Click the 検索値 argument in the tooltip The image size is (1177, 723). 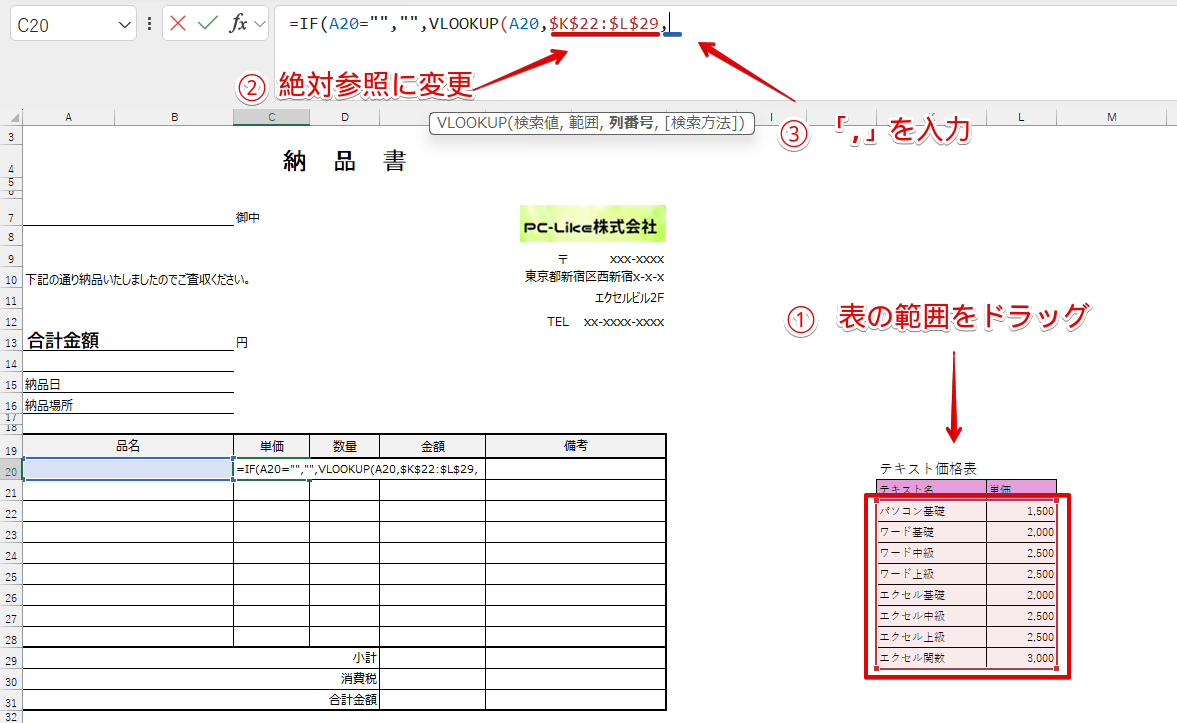click(537, 123)
